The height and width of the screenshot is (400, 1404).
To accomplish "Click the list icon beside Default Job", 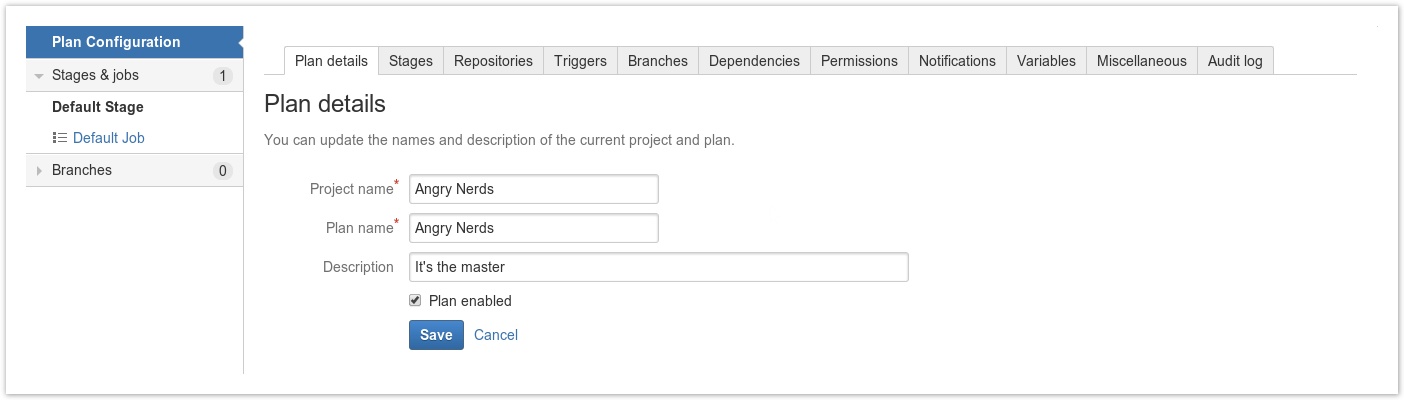I will 59,138.
